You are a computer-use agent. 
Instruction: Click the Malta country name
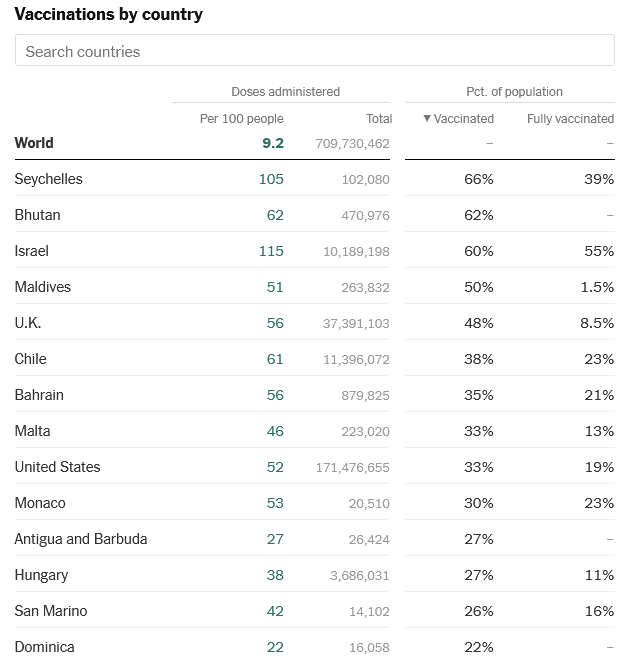pos(32,431)
